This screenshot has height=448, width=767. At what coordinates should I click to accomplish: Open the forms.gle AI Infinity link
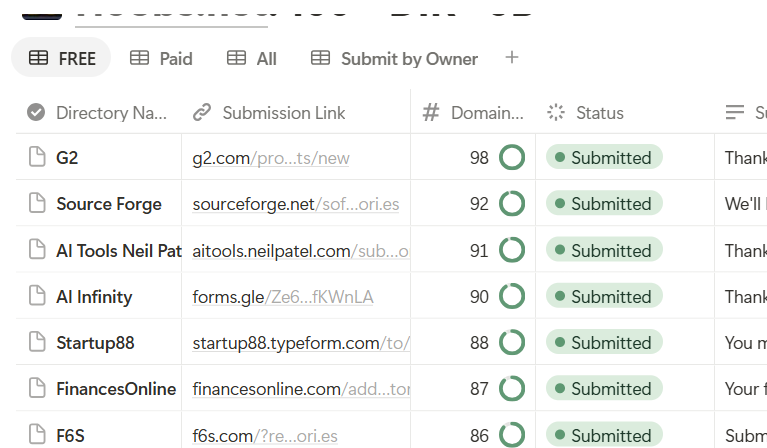pyautogui.click(x=283, y=297)
